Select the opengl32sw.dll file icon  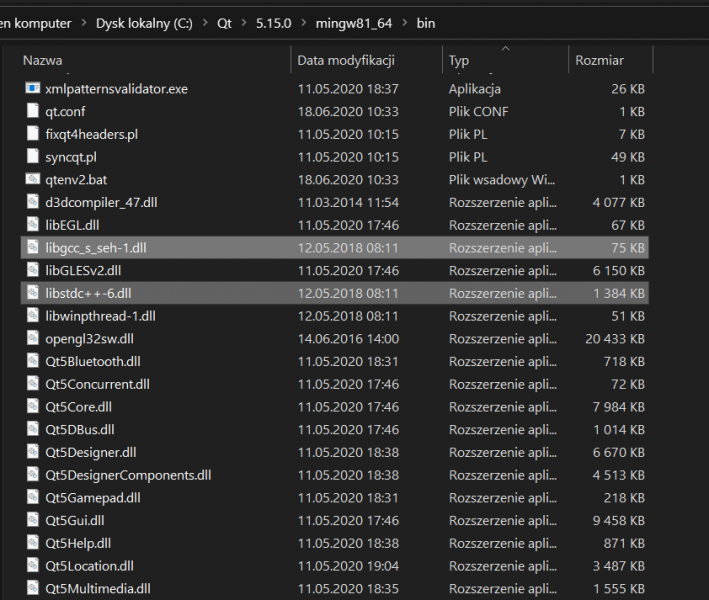click(33, 339)
